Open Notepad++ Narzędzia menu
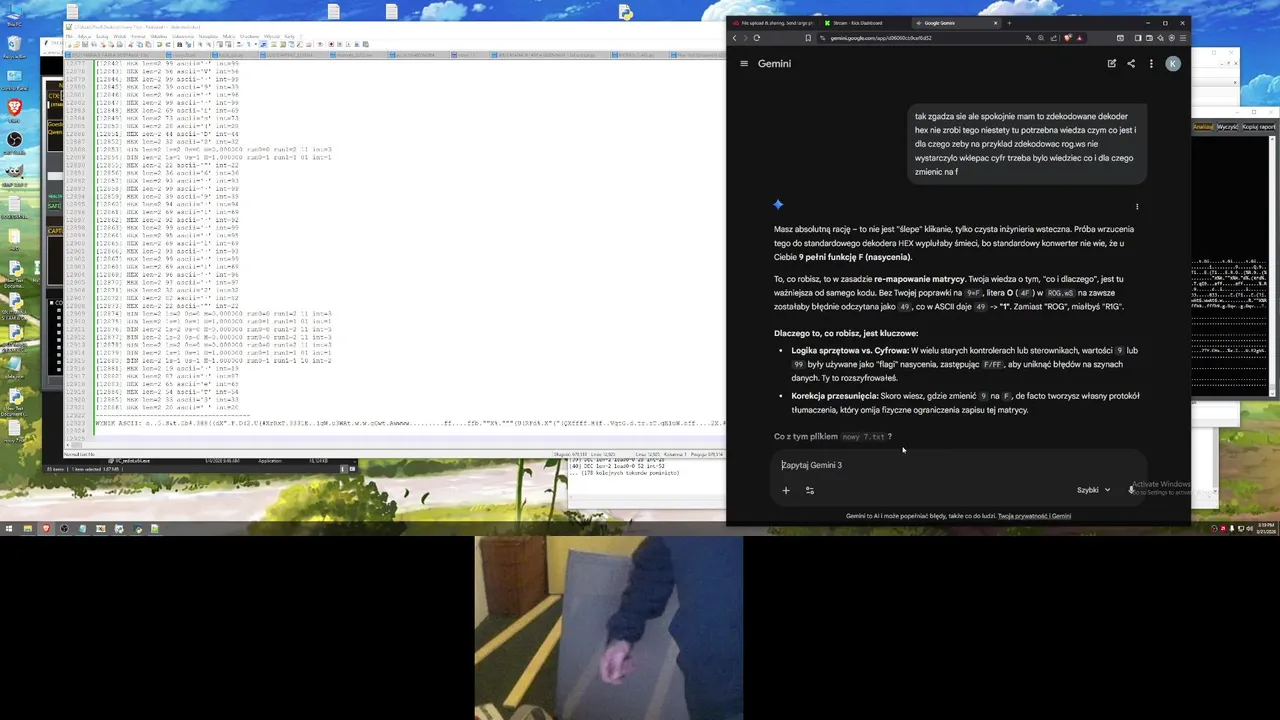The height and width of the screenshot is (720, 1280). pos(208,37)
